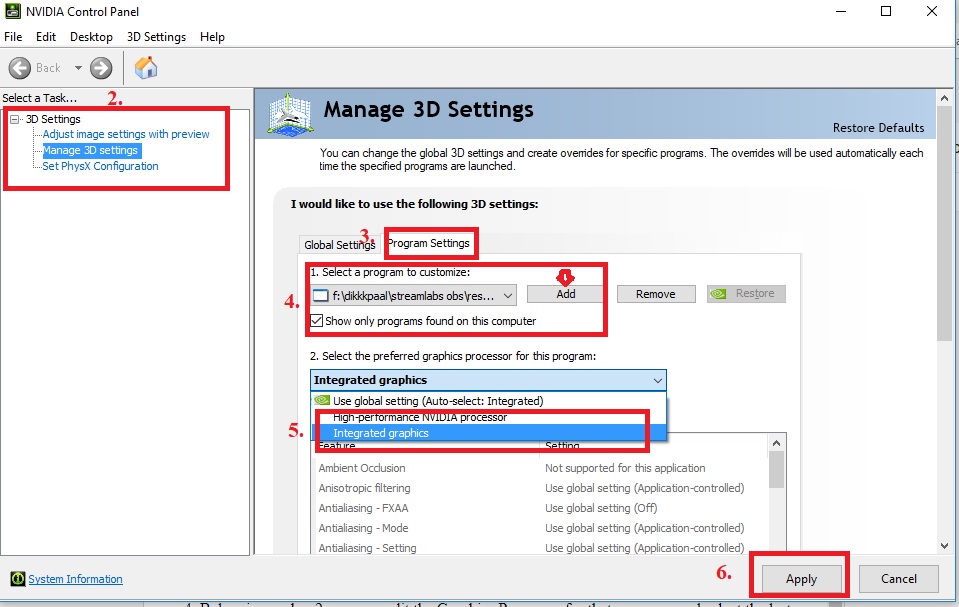The height and width of the screenshot is (607, 959).
Task: Click the settings list scrollbar thumb
Action: click(776, 470)
